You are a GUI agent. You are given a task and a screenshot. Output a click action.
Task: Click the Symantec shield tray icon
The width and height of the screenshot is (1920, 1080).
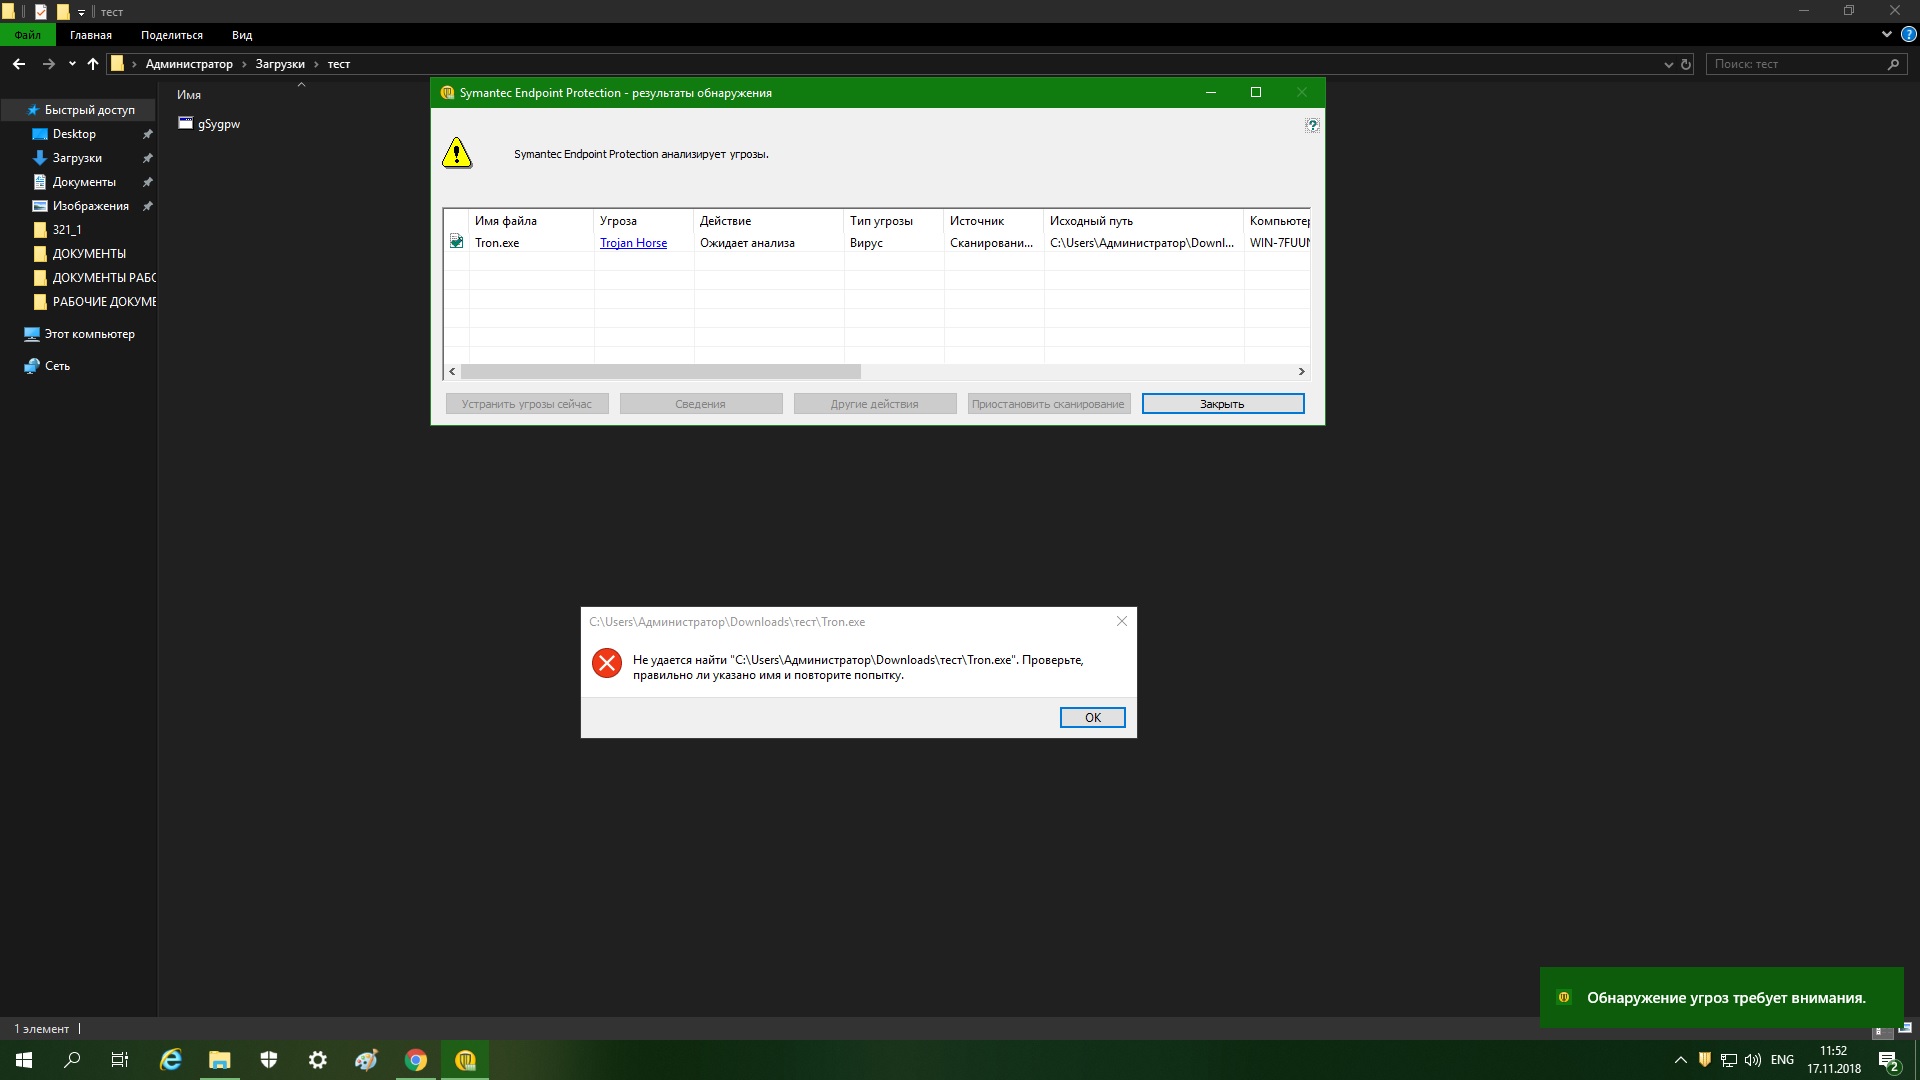point(1705,1060)
